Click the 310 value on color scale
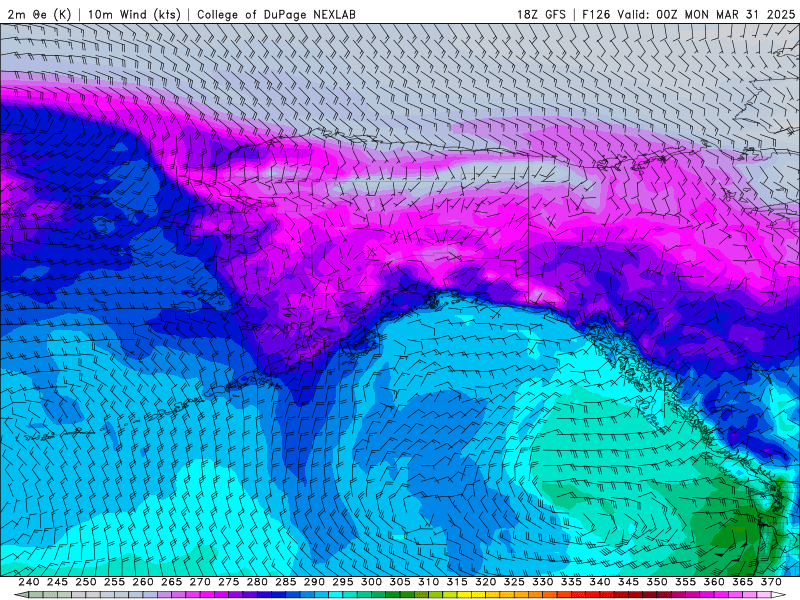800x600 pixels. pyautogui.click(x=429, y=582)
